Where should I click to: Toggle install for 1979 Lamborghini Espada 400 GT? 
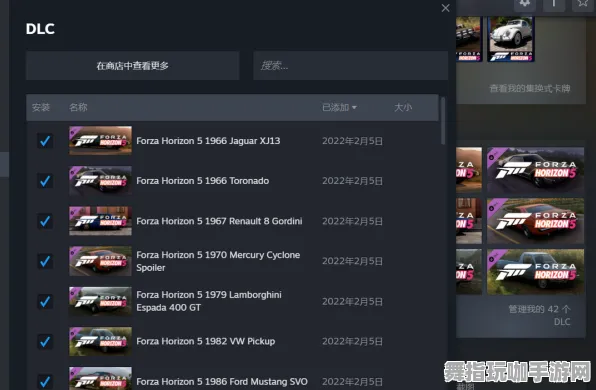coord(45,301)
